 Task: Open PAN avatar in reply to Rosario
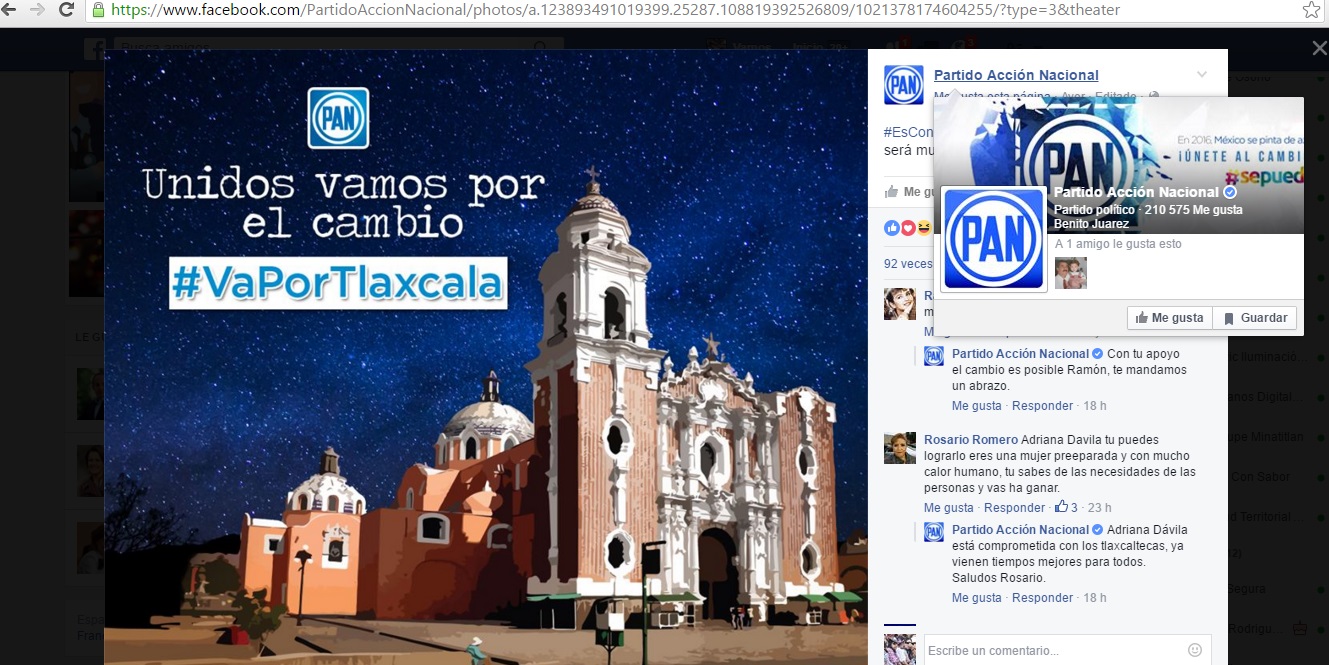click(934, 532)
